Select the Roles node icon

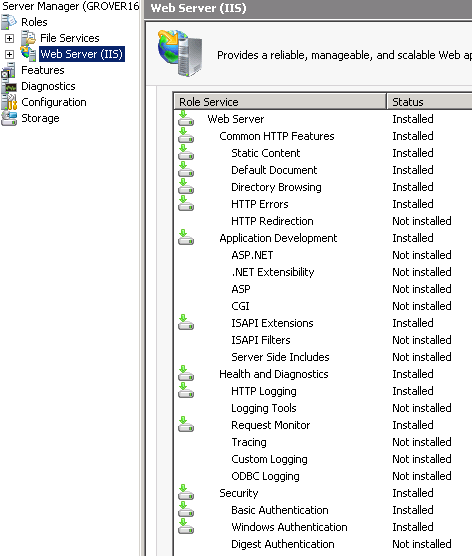coord(9,22)
